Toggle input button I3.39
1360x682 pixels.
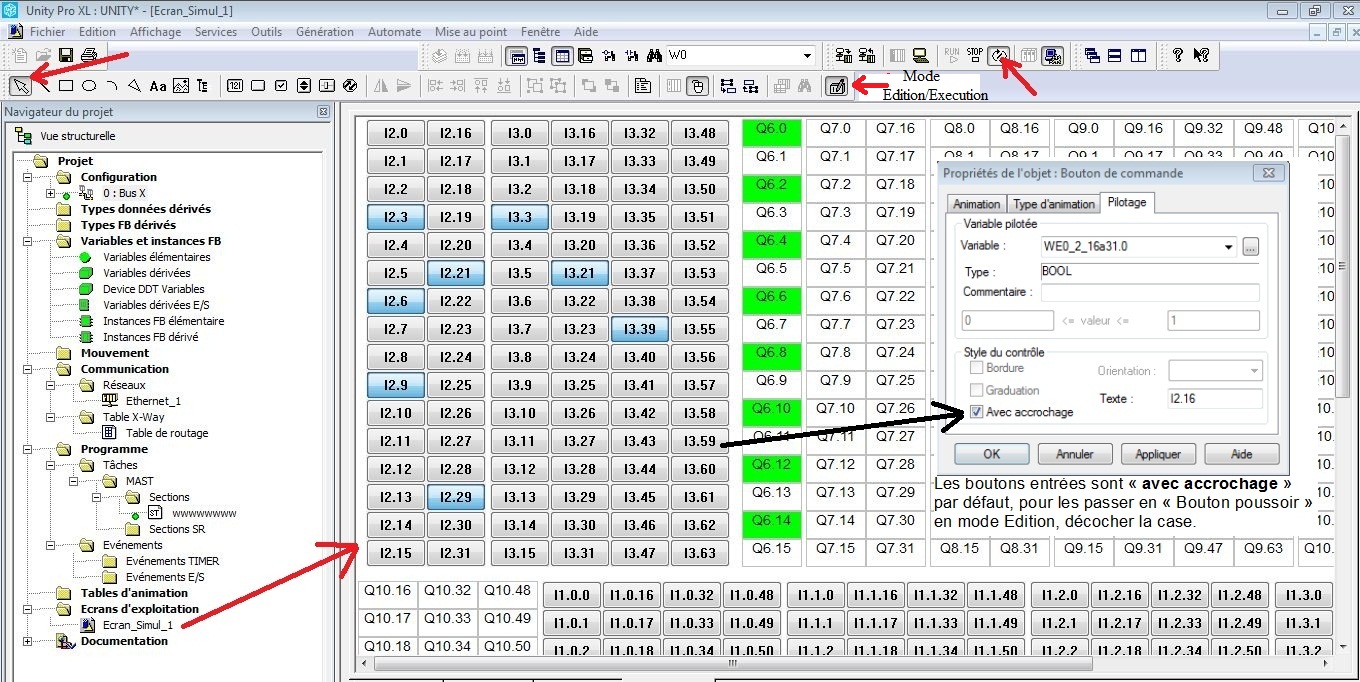639,329
